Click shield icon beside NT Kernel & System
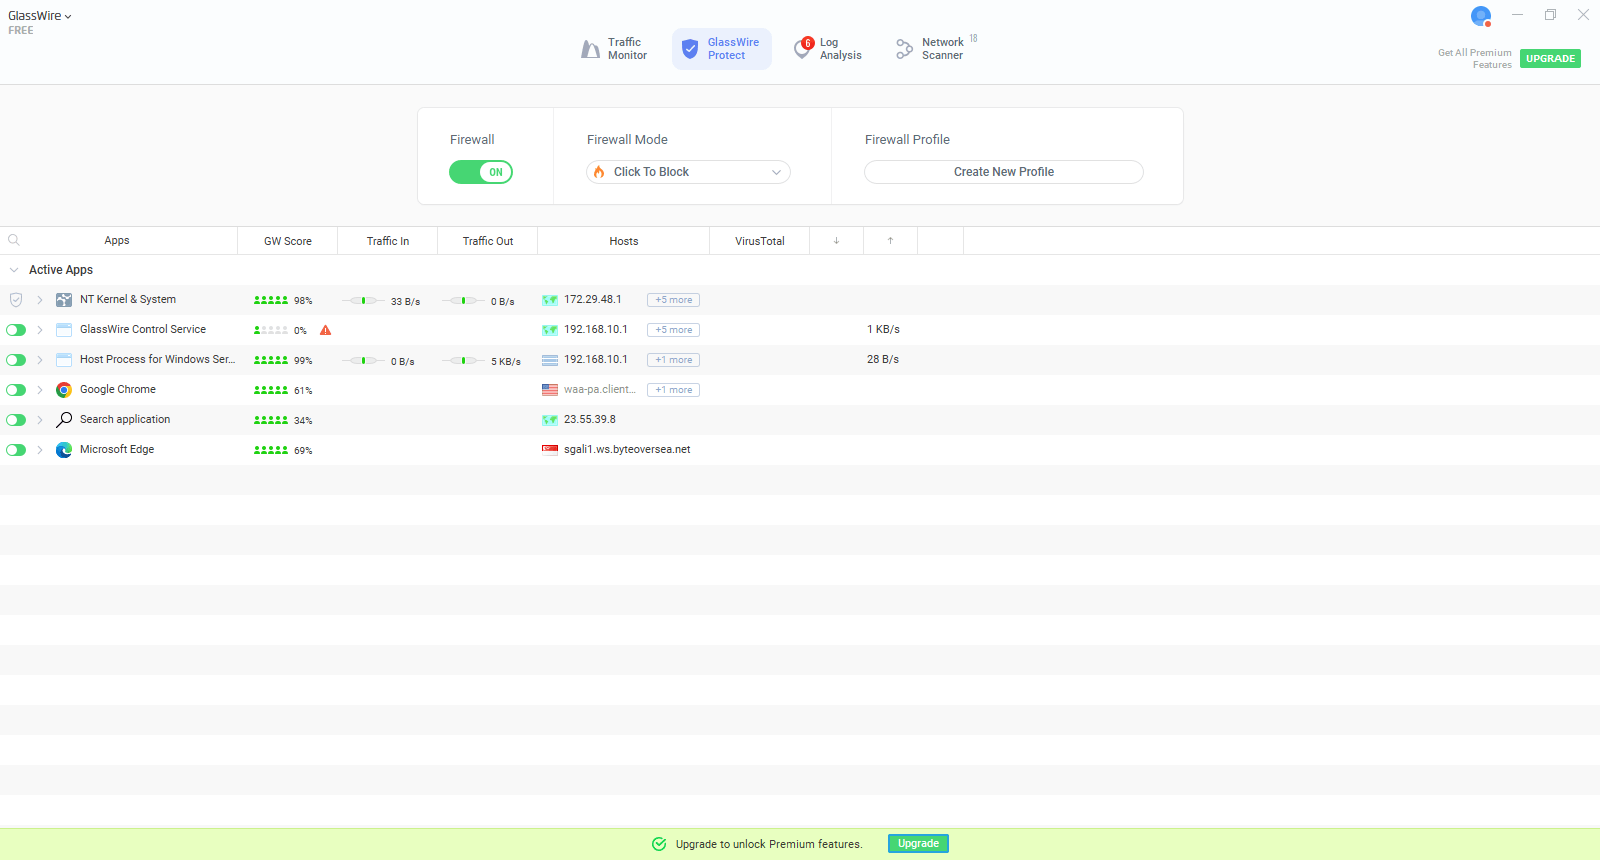 tap(16, 300)
